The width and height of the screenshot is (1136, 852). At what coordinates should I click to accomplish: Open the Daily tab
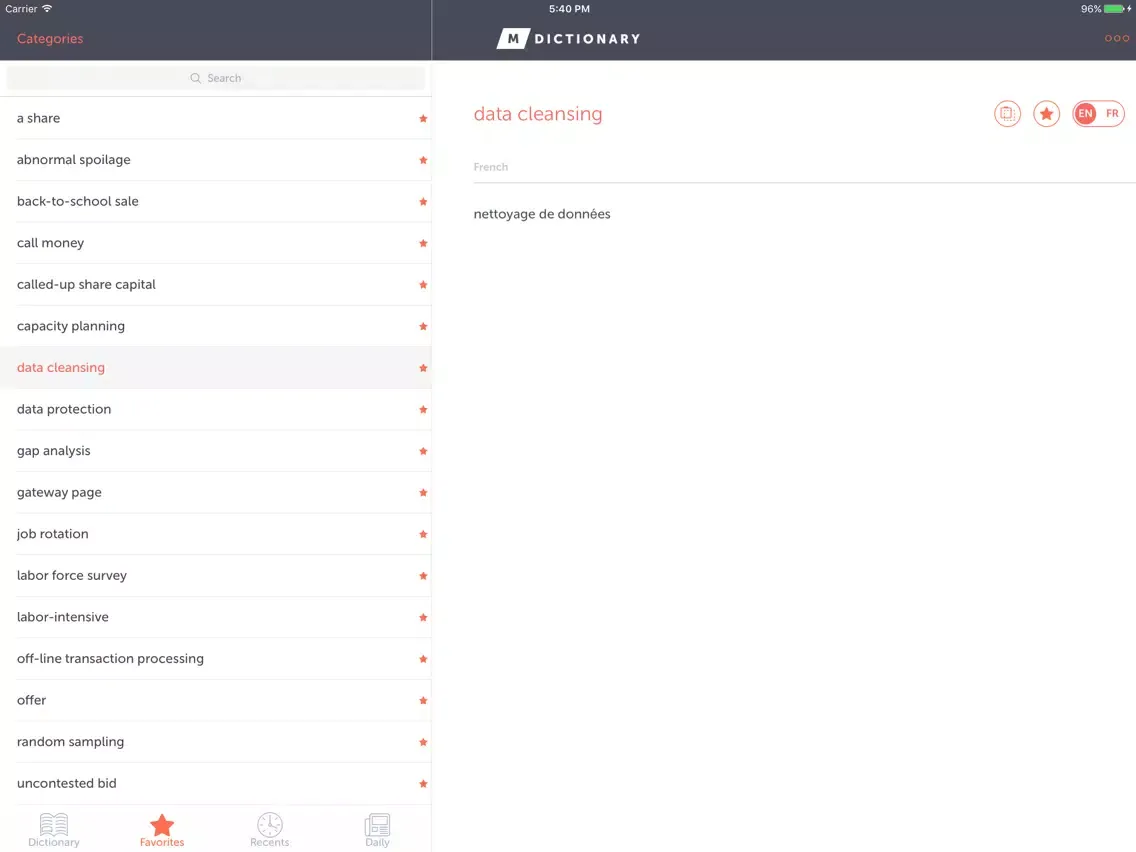pyautogui.click(x=377, y=830)
